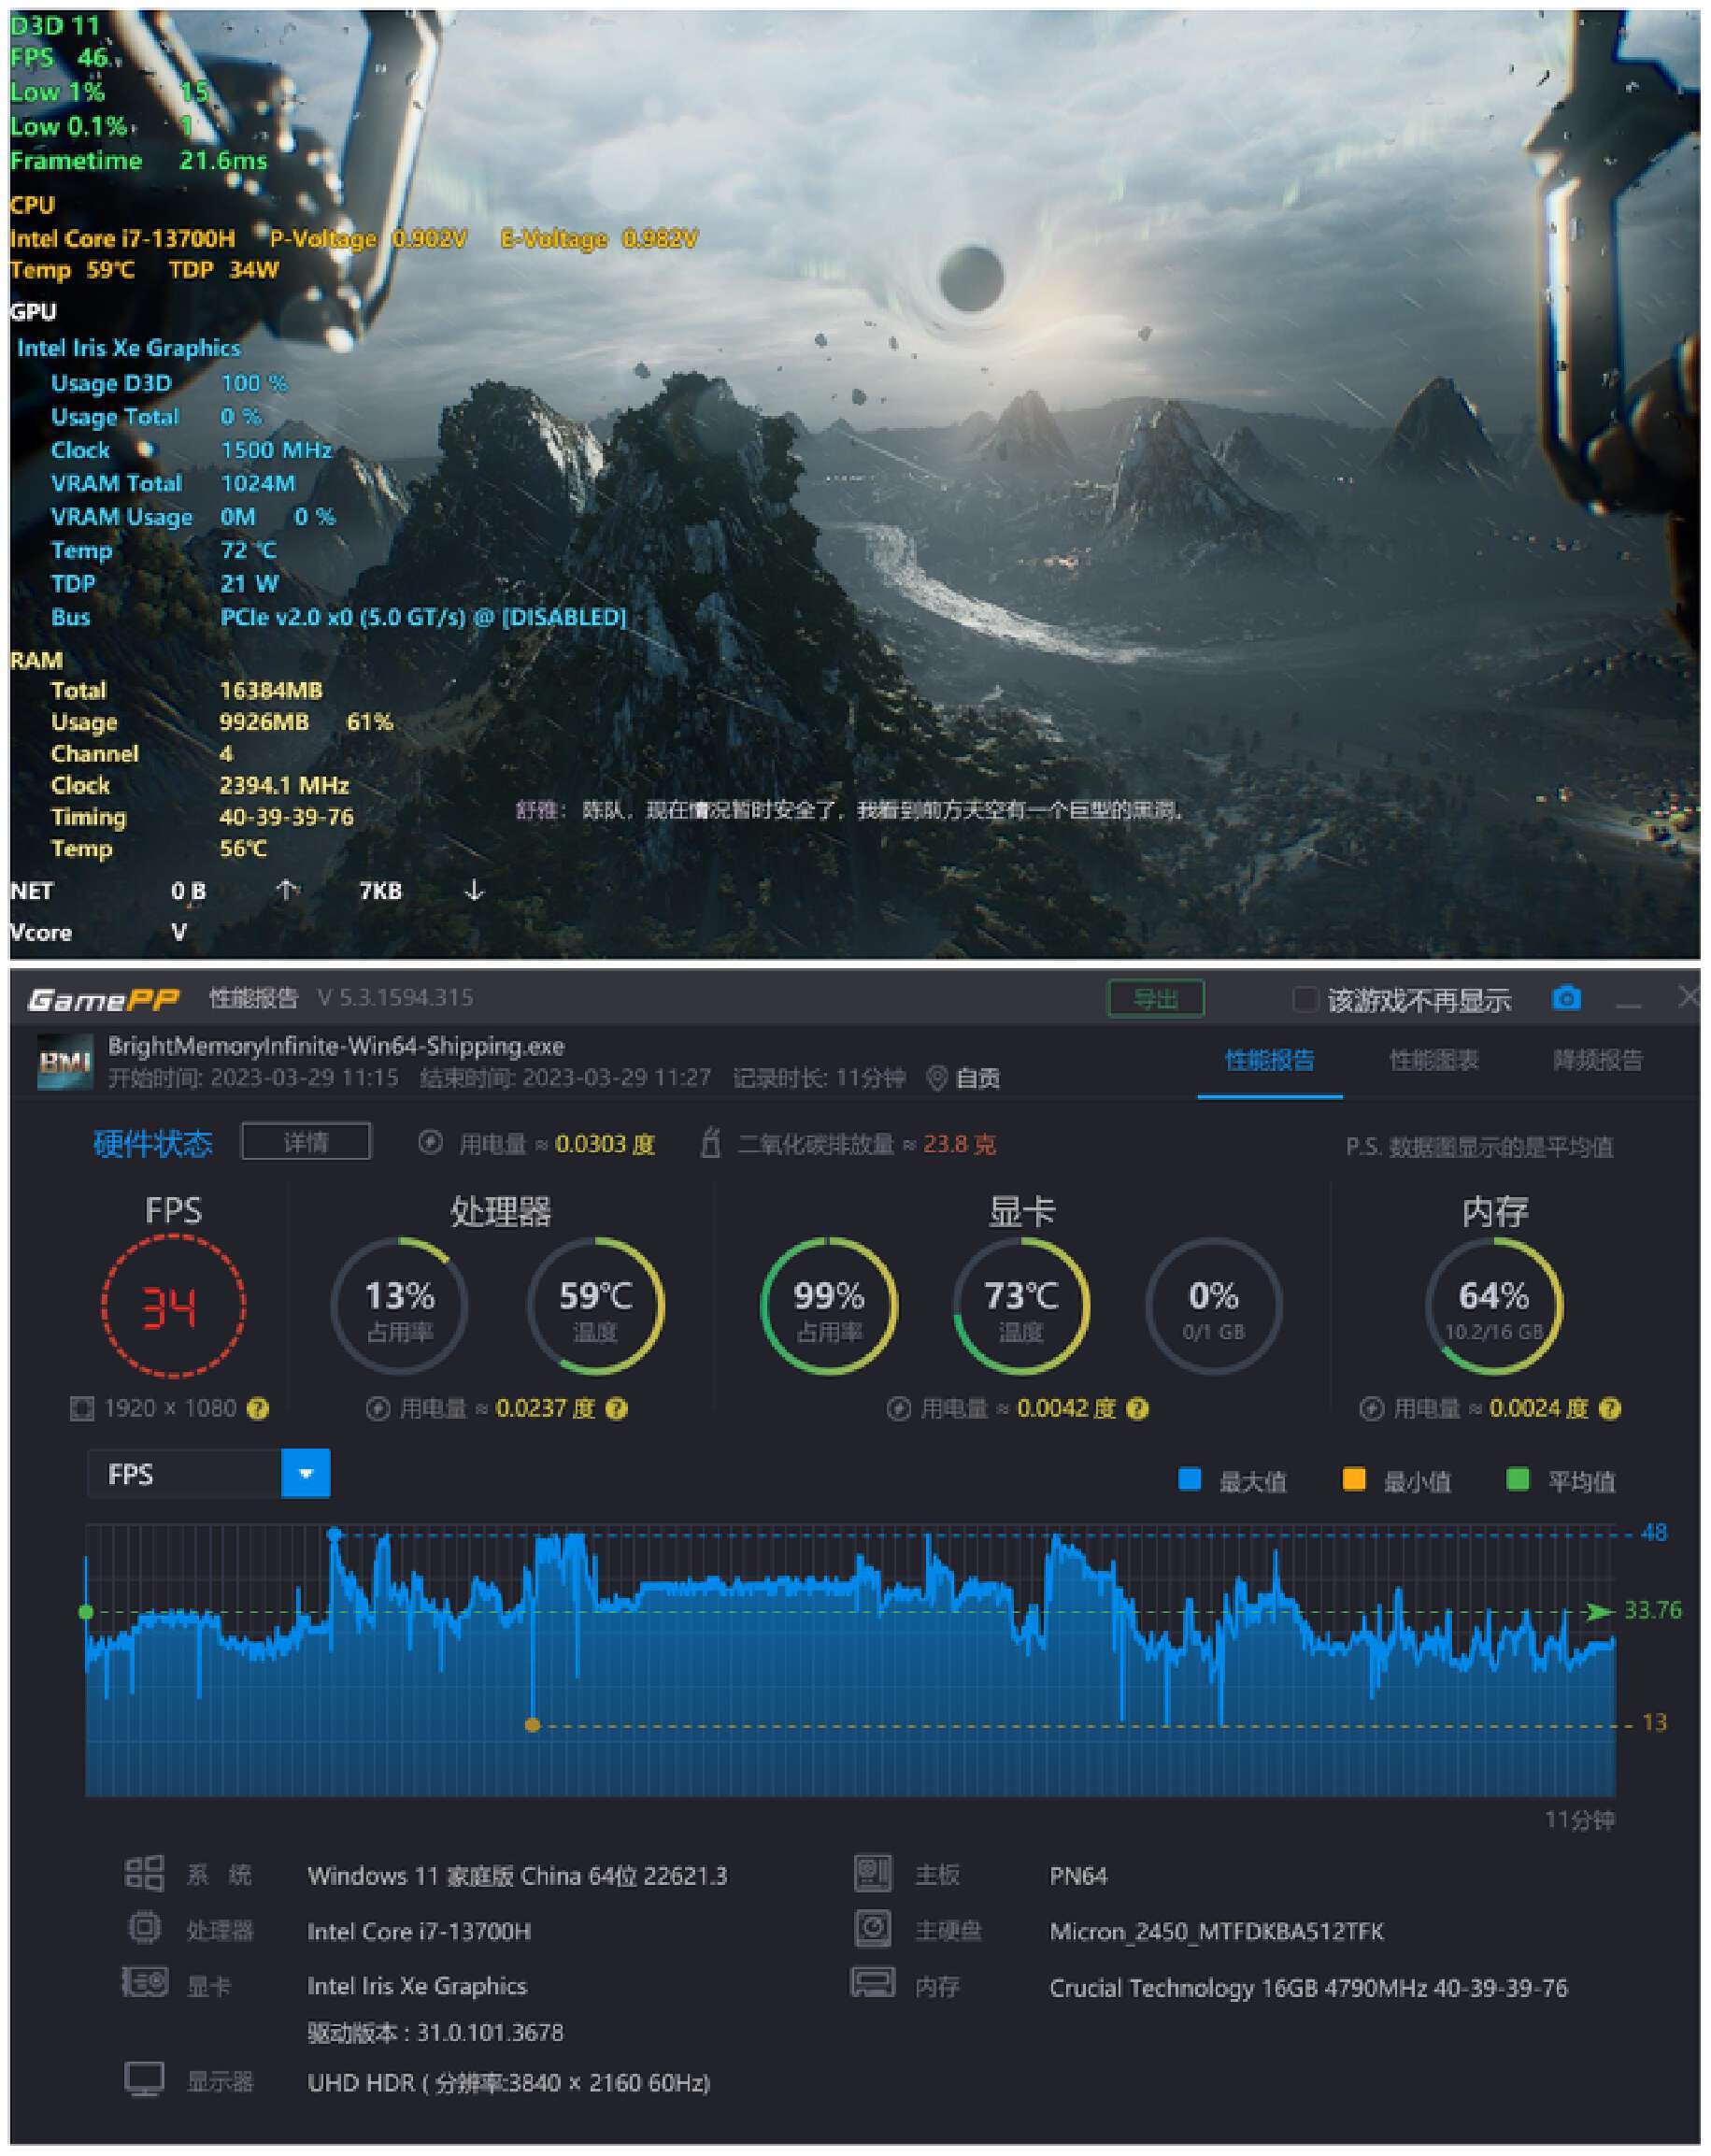Click the BrightMemoryInfinite-Win64-Shipping.exe file name
Viewport: 1711px width, 2156px height.
tap(336, 1046)
